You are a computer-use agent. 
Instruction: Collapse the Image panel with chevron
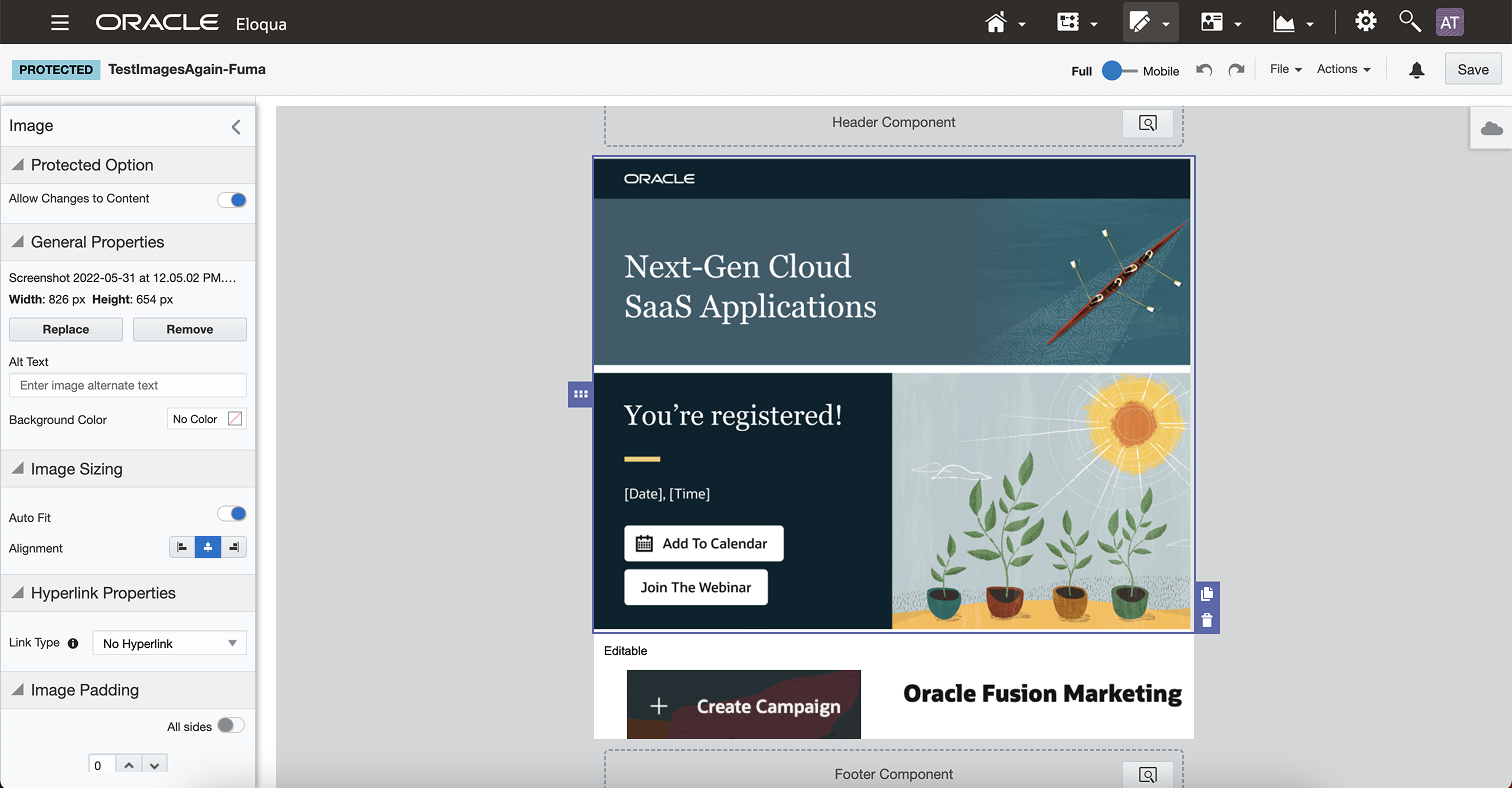pos(236,126)
